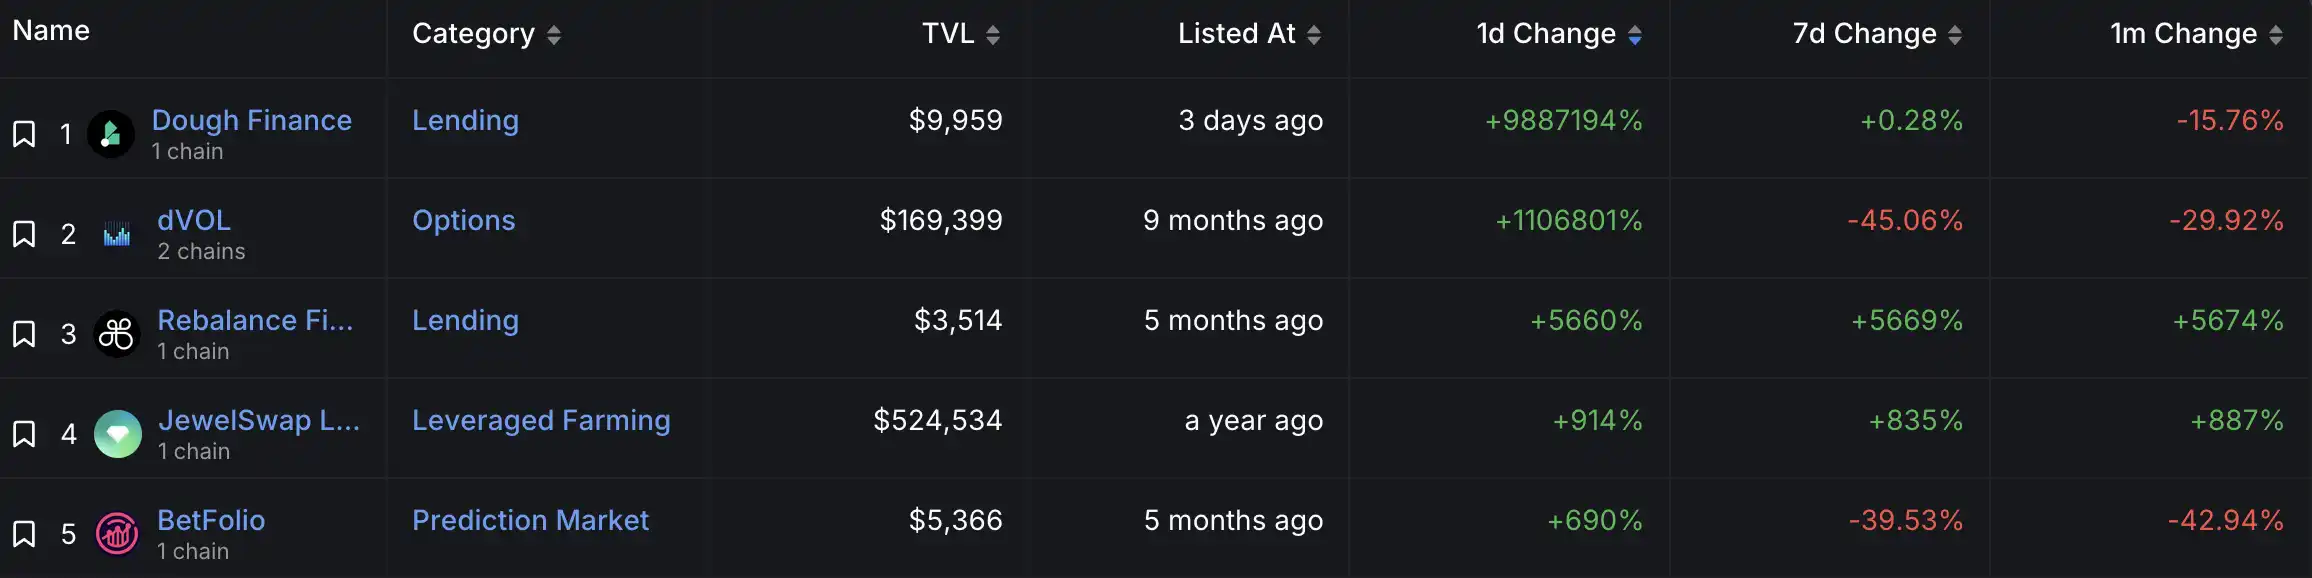Click the Rebalance Finance logo icon

(x=117, y=334)
